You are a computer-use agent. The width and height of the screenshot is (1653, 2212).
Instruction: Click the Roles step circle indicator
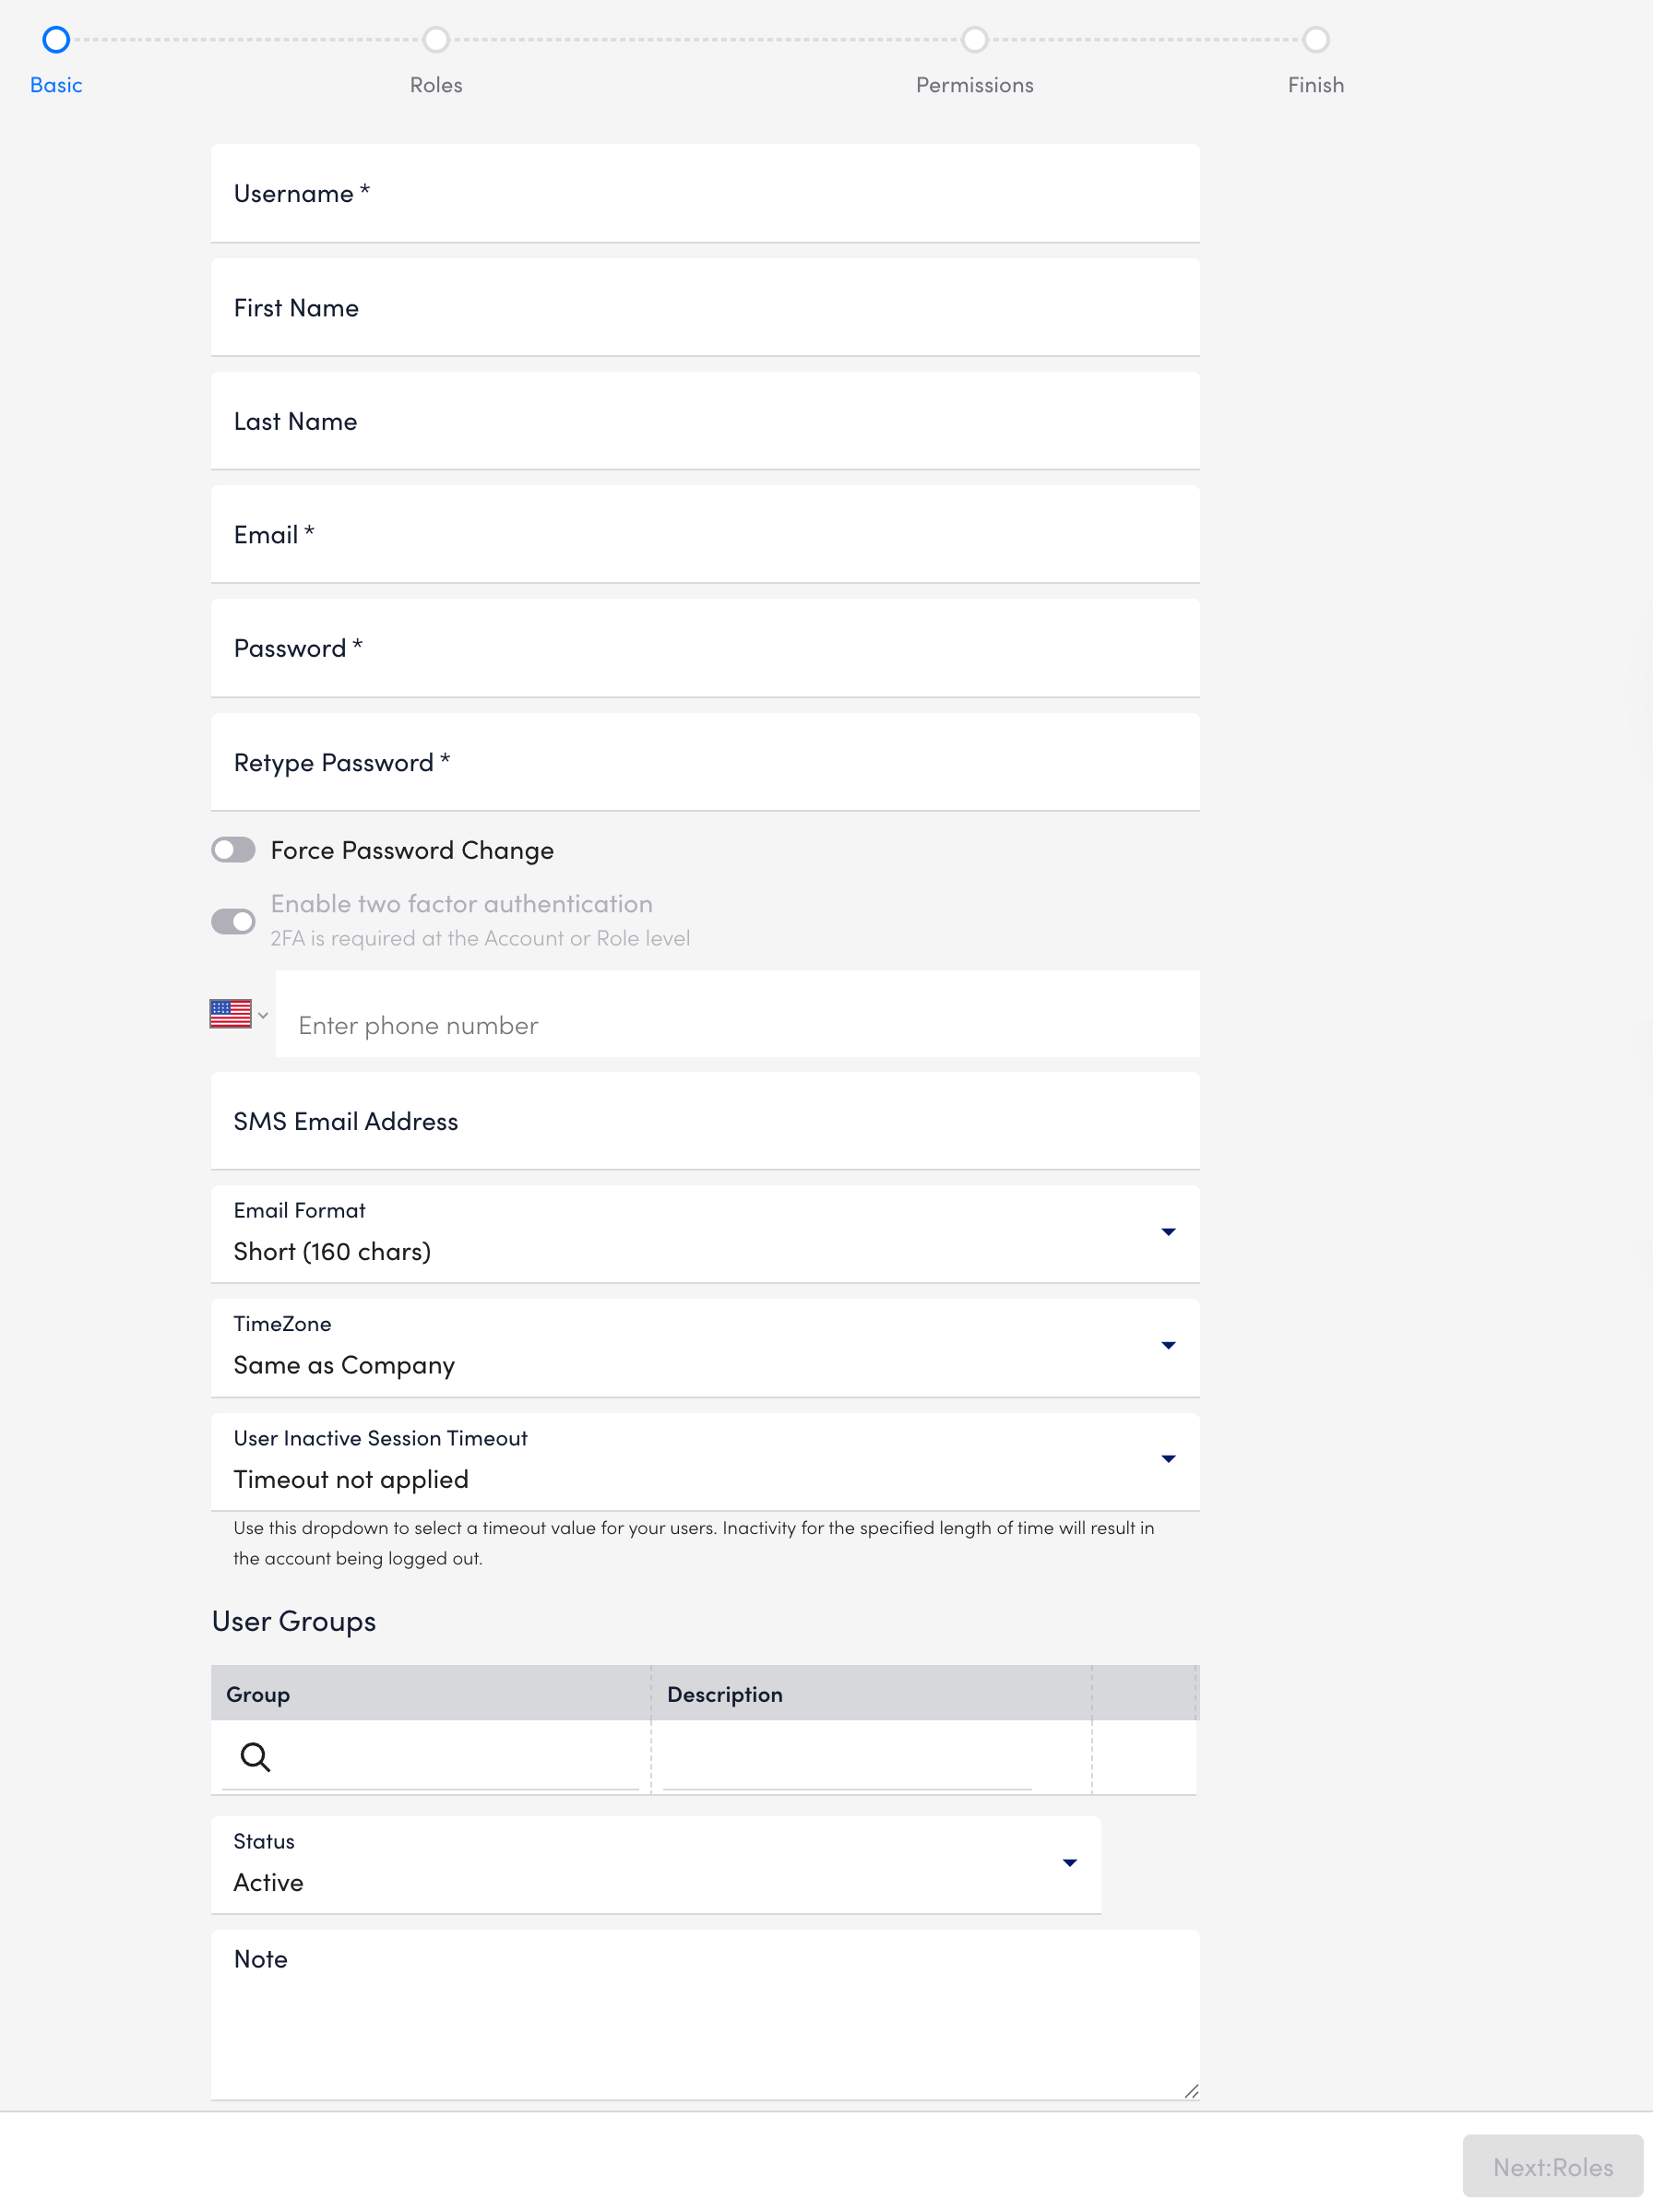click(x=435, y=40)
